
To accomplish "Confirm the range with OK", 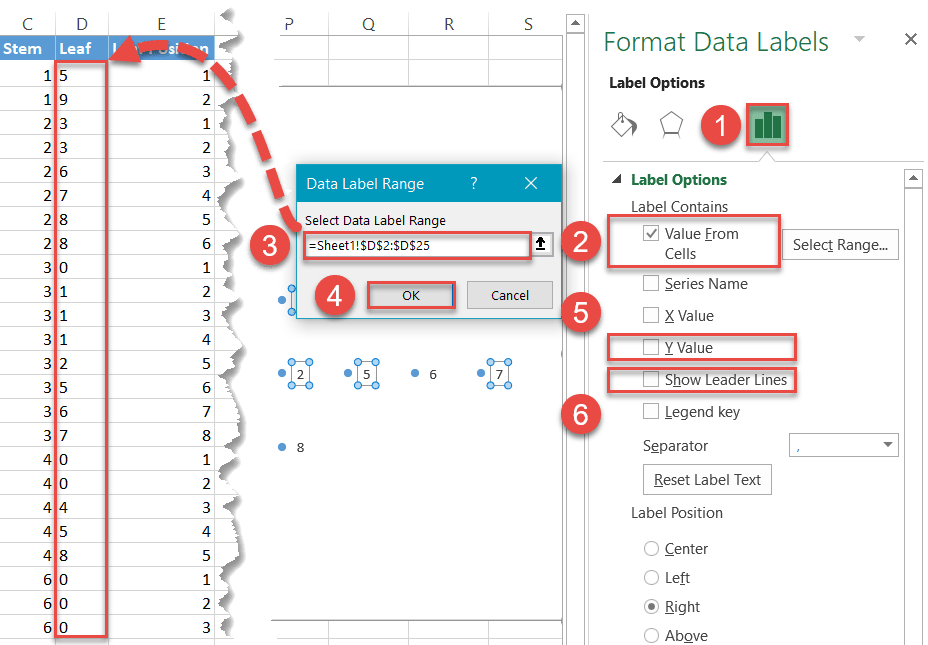I will tap(410, 295).
